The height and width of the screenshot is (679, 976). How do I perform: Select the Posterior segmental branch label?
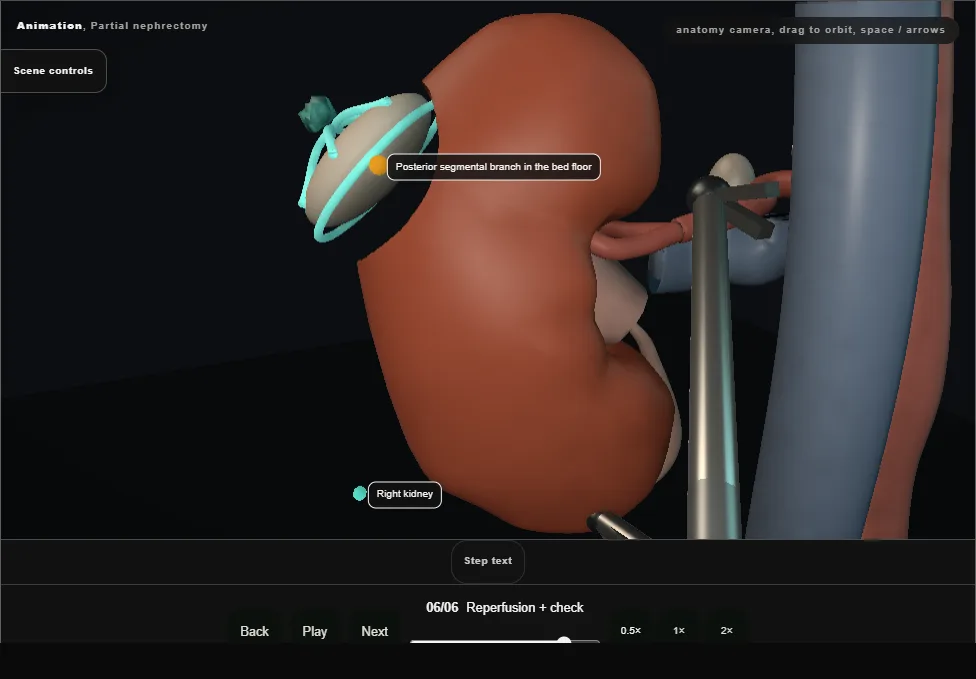[494, 167]
